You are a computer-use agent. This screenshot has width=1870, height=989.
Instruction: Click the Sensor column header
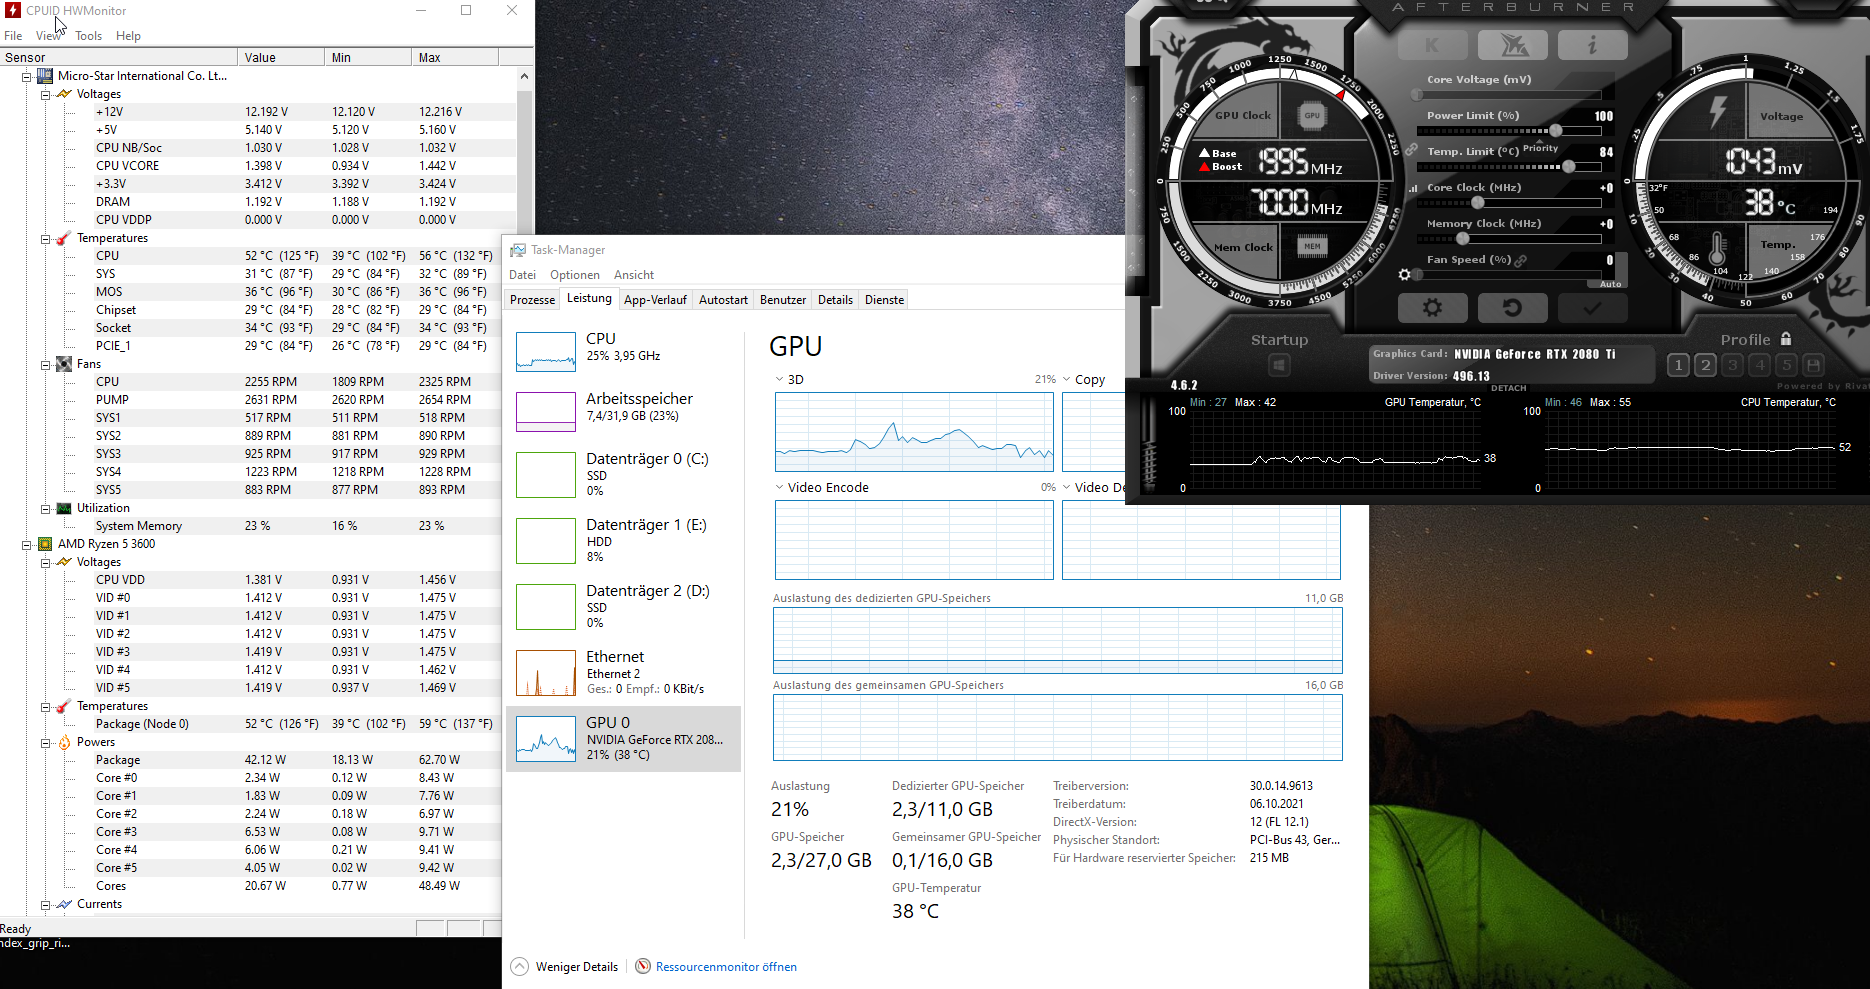(119, 57)
